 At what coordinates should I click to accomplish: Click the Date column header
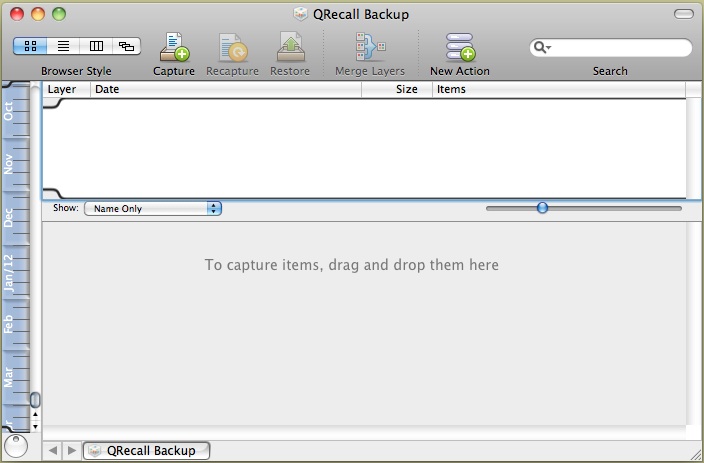coord(225,90)
